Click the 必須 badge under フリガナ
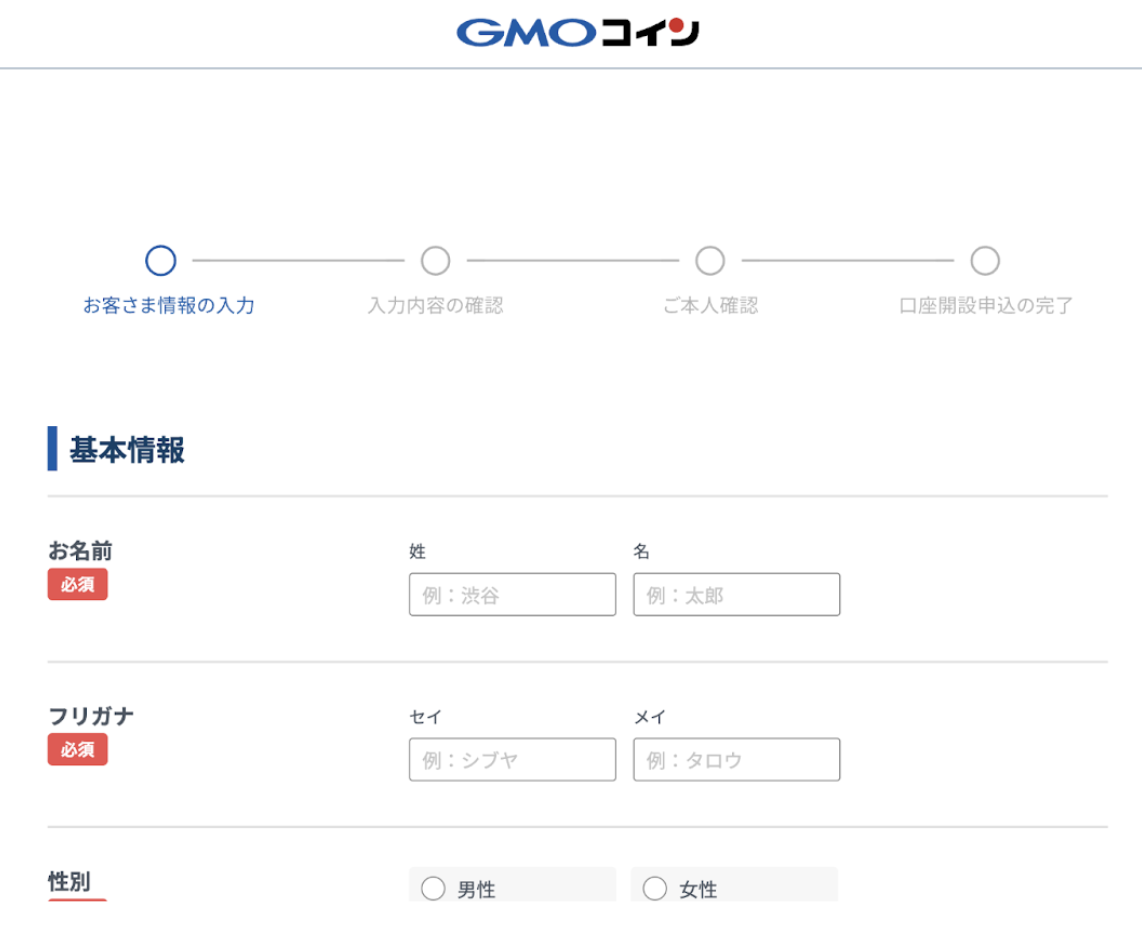1142x930 pixels. (x=78, y=749)
